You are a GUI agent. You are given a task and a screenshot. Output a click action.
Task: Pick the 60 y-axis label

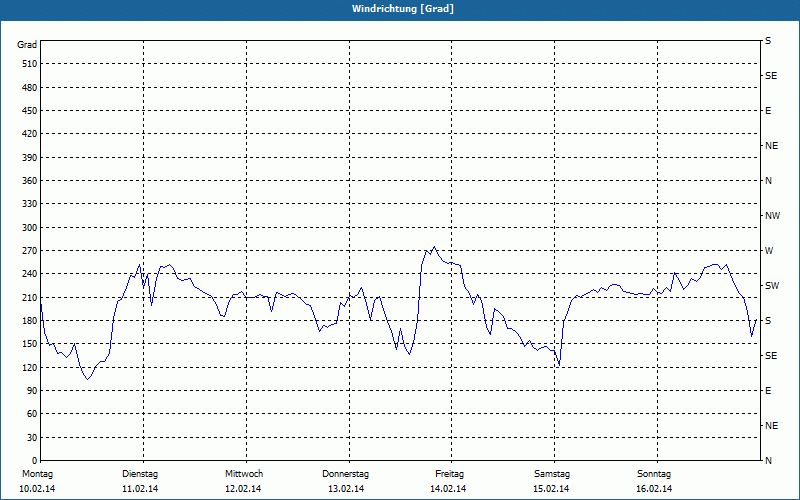(x=32, y=413)
